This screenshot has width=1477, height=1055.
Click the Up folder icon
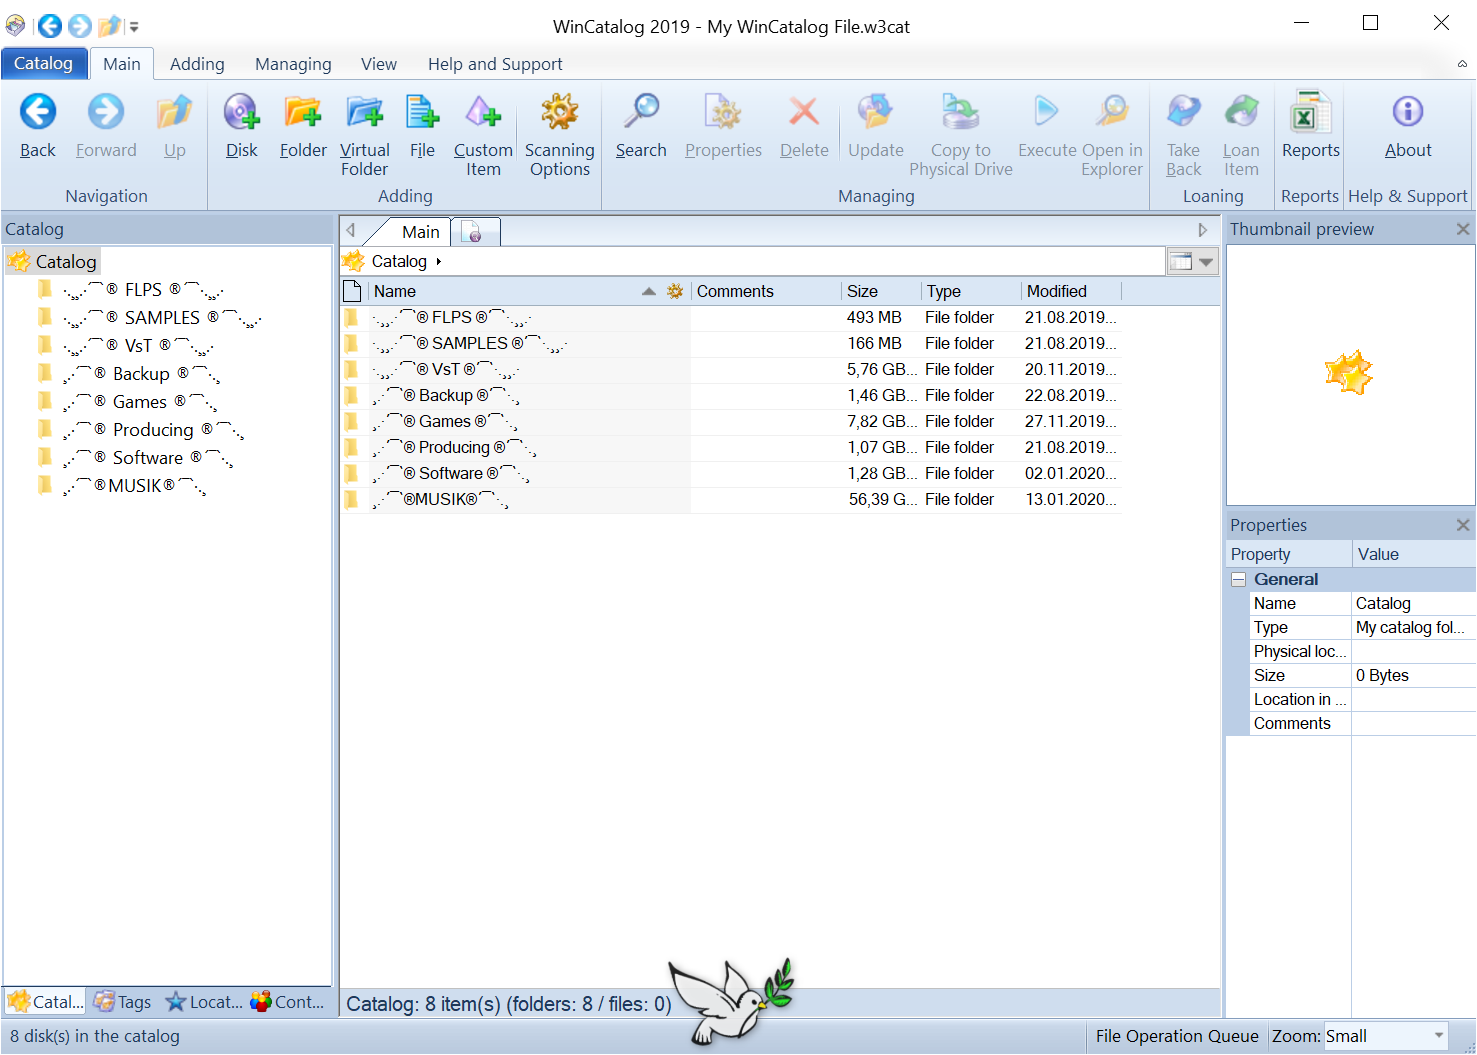tap(175, 112)
